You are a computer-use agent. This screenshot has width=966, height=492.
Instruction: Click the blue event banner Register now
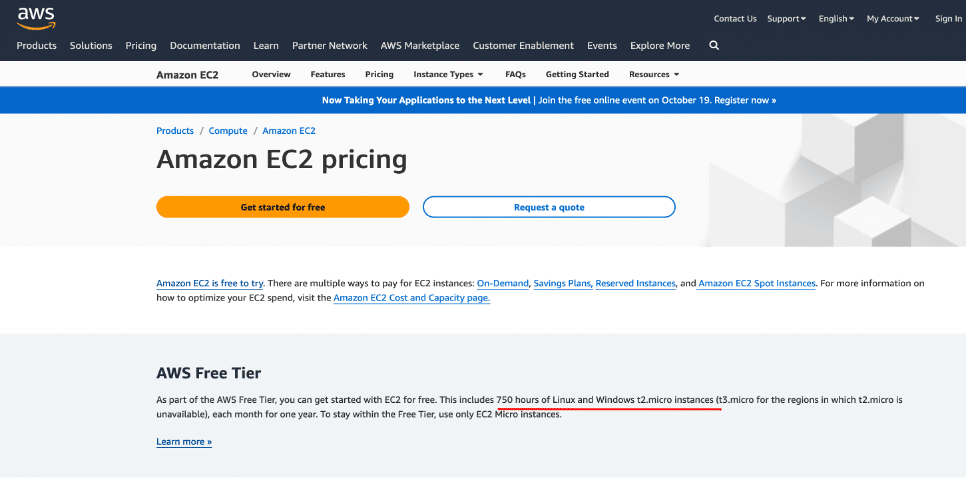745,100
